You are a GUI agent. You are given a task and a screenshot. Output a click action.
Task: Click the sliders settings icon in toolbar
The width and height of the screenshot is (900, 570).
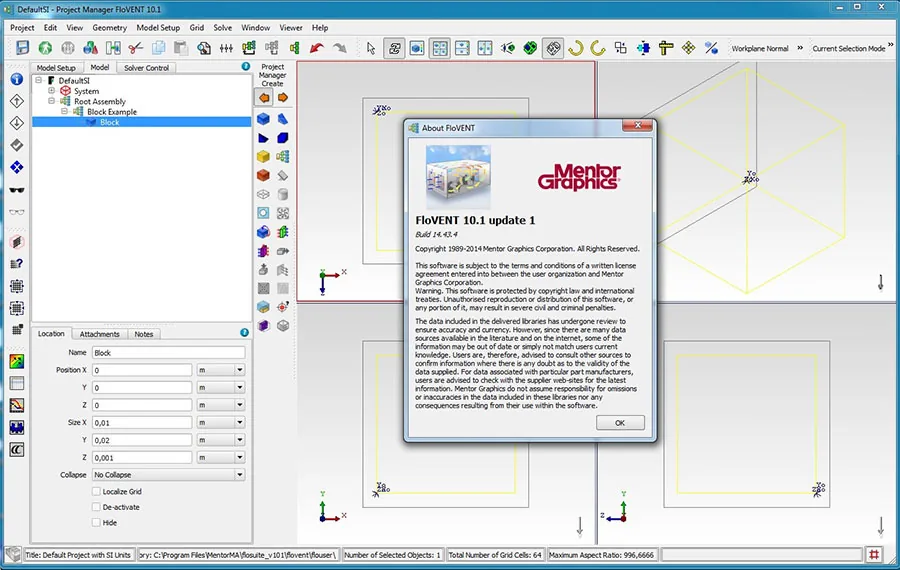point(226,48)
